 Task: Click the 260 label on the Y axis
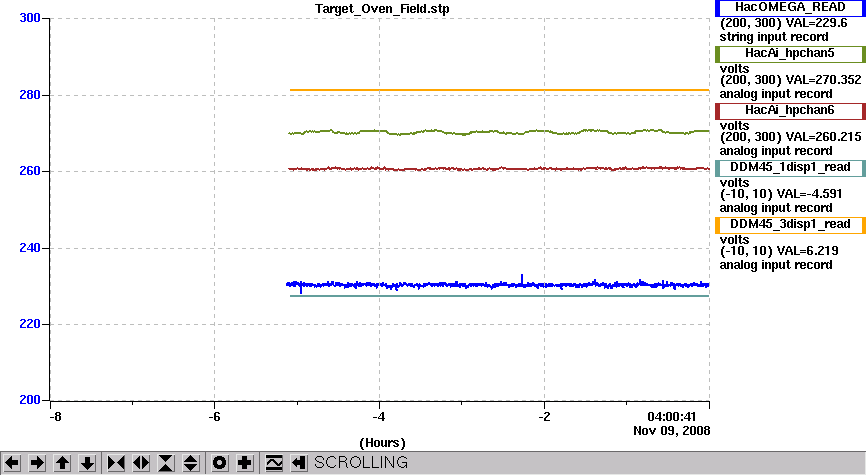[x=30, y=171]
